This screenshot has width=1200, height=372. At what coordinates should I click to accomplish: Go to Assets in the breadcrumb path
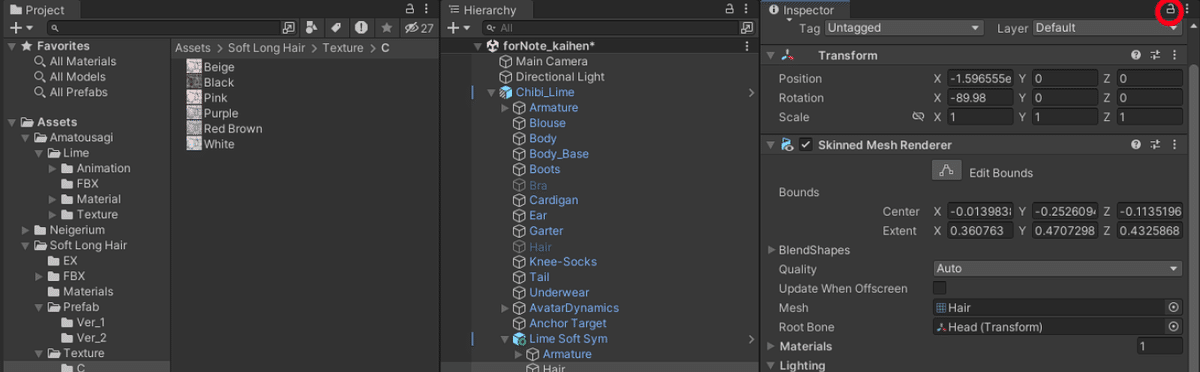click(x=194, y=47)
